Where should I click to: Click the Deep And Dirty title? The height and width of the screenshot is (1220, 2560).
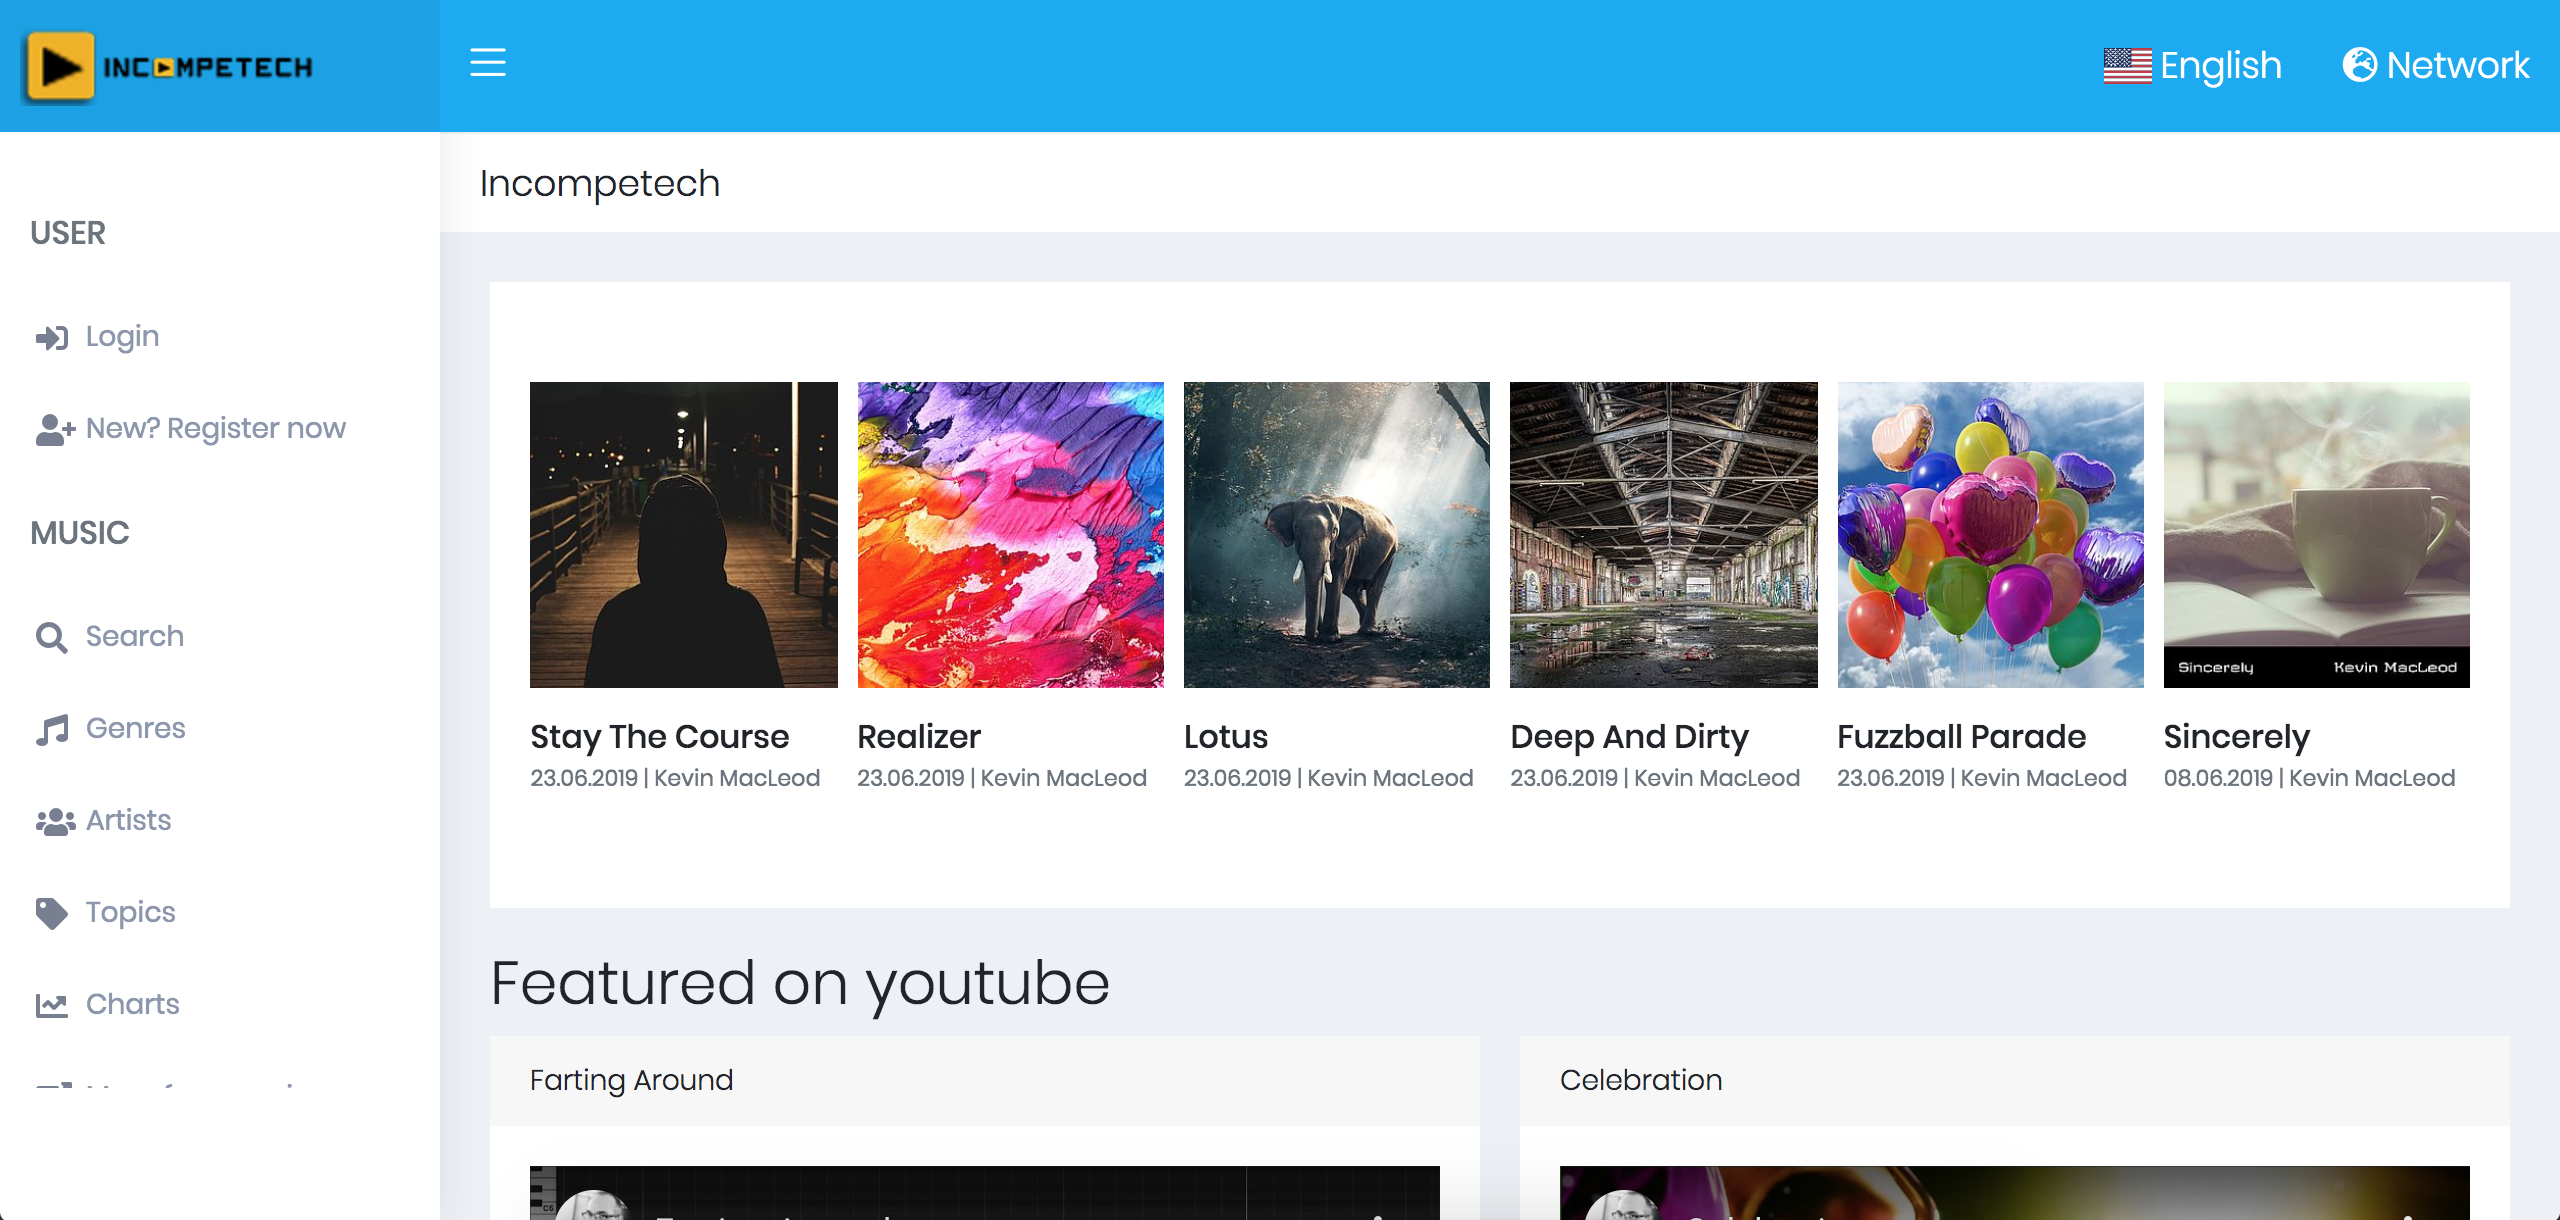coord(1630,738)
